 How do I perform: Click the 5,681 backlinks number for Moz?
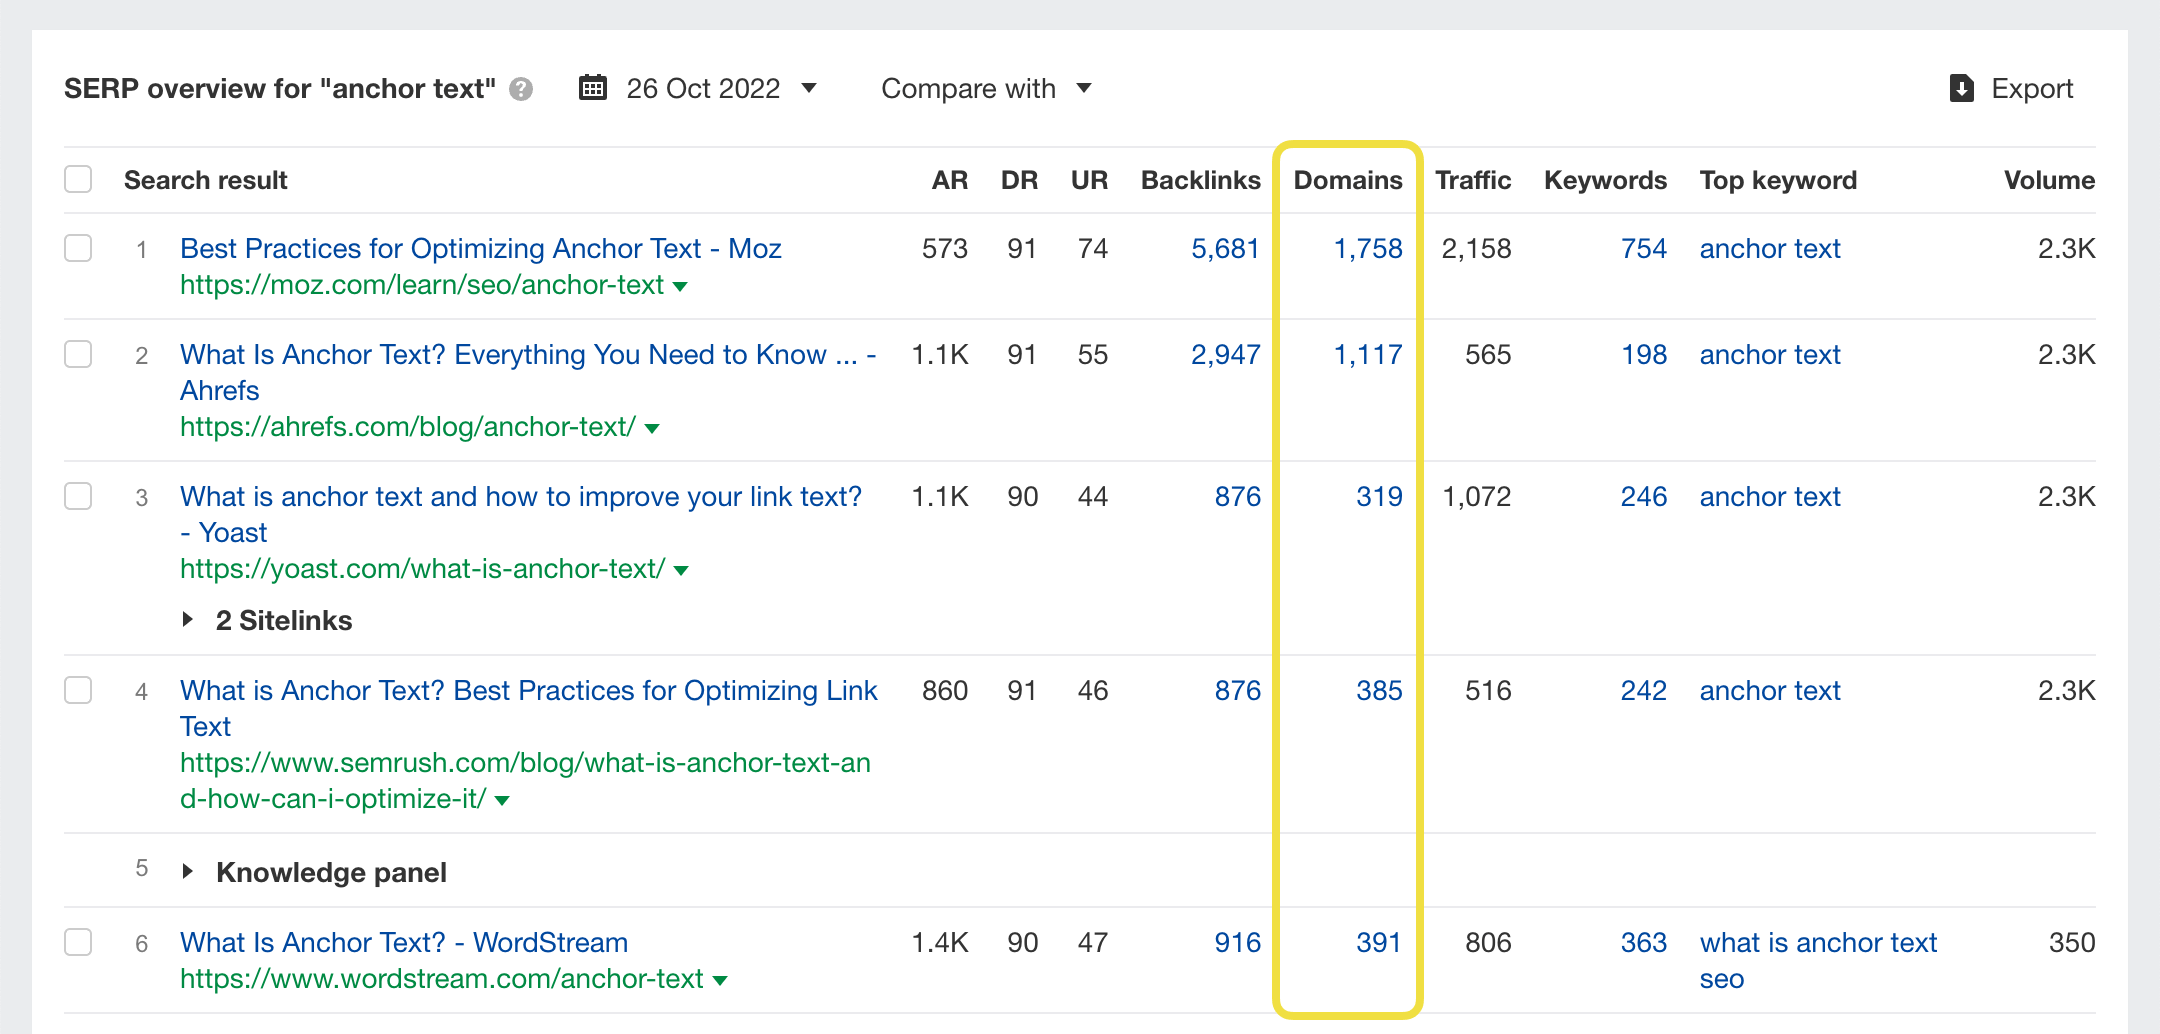tap(1225, 249)
